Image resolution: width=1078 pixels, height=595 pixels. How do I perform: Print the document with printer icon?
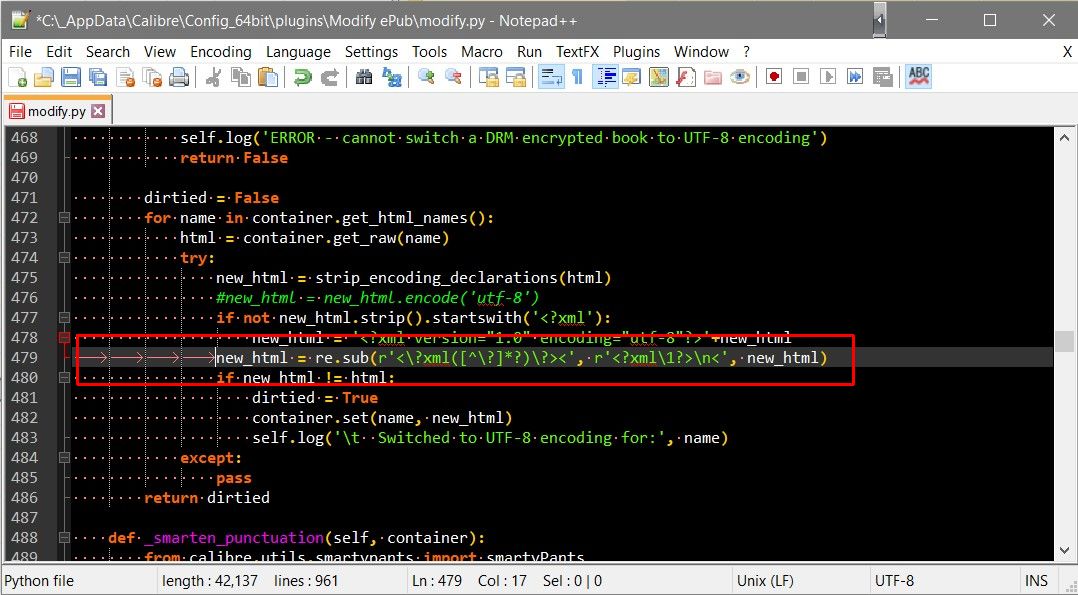179,77
